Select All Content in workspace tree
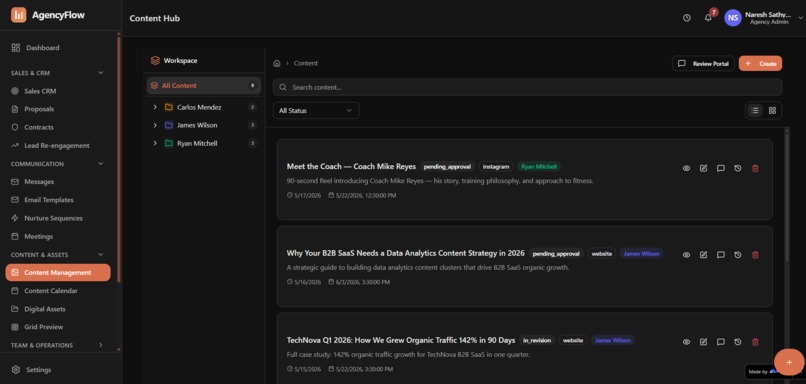This screenshot has height=384, width=806. (204, 86)
